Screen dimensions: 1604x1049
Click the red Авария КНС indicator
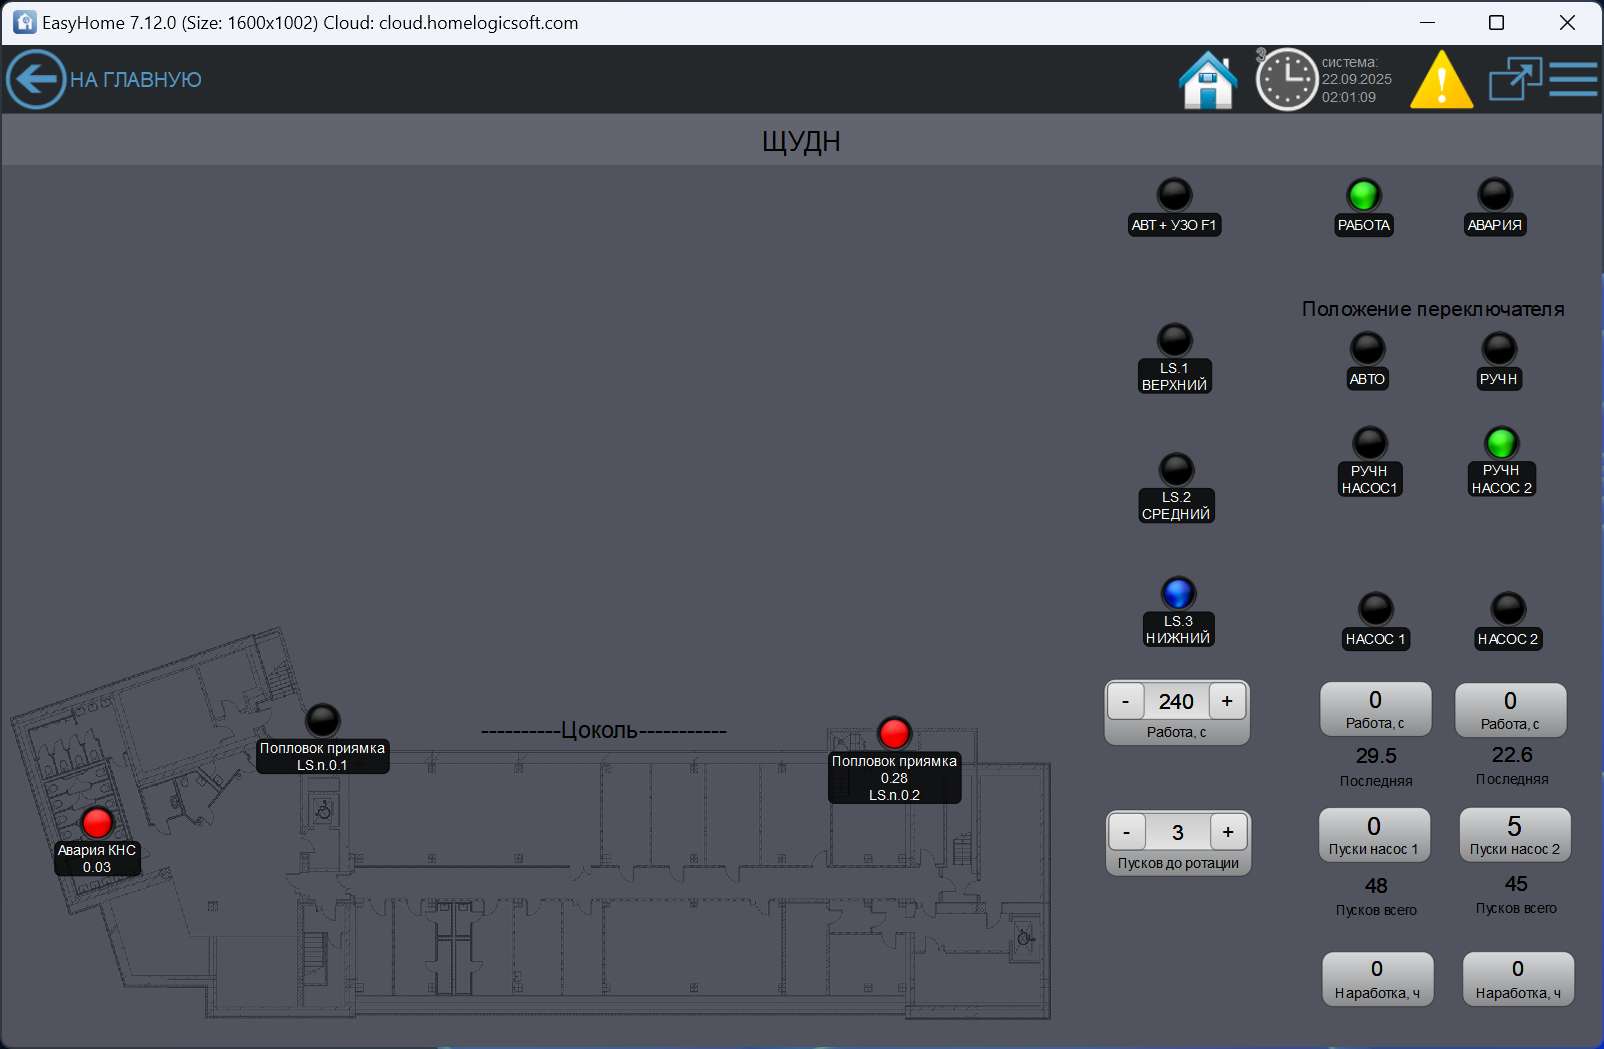(x=97, y=823)
